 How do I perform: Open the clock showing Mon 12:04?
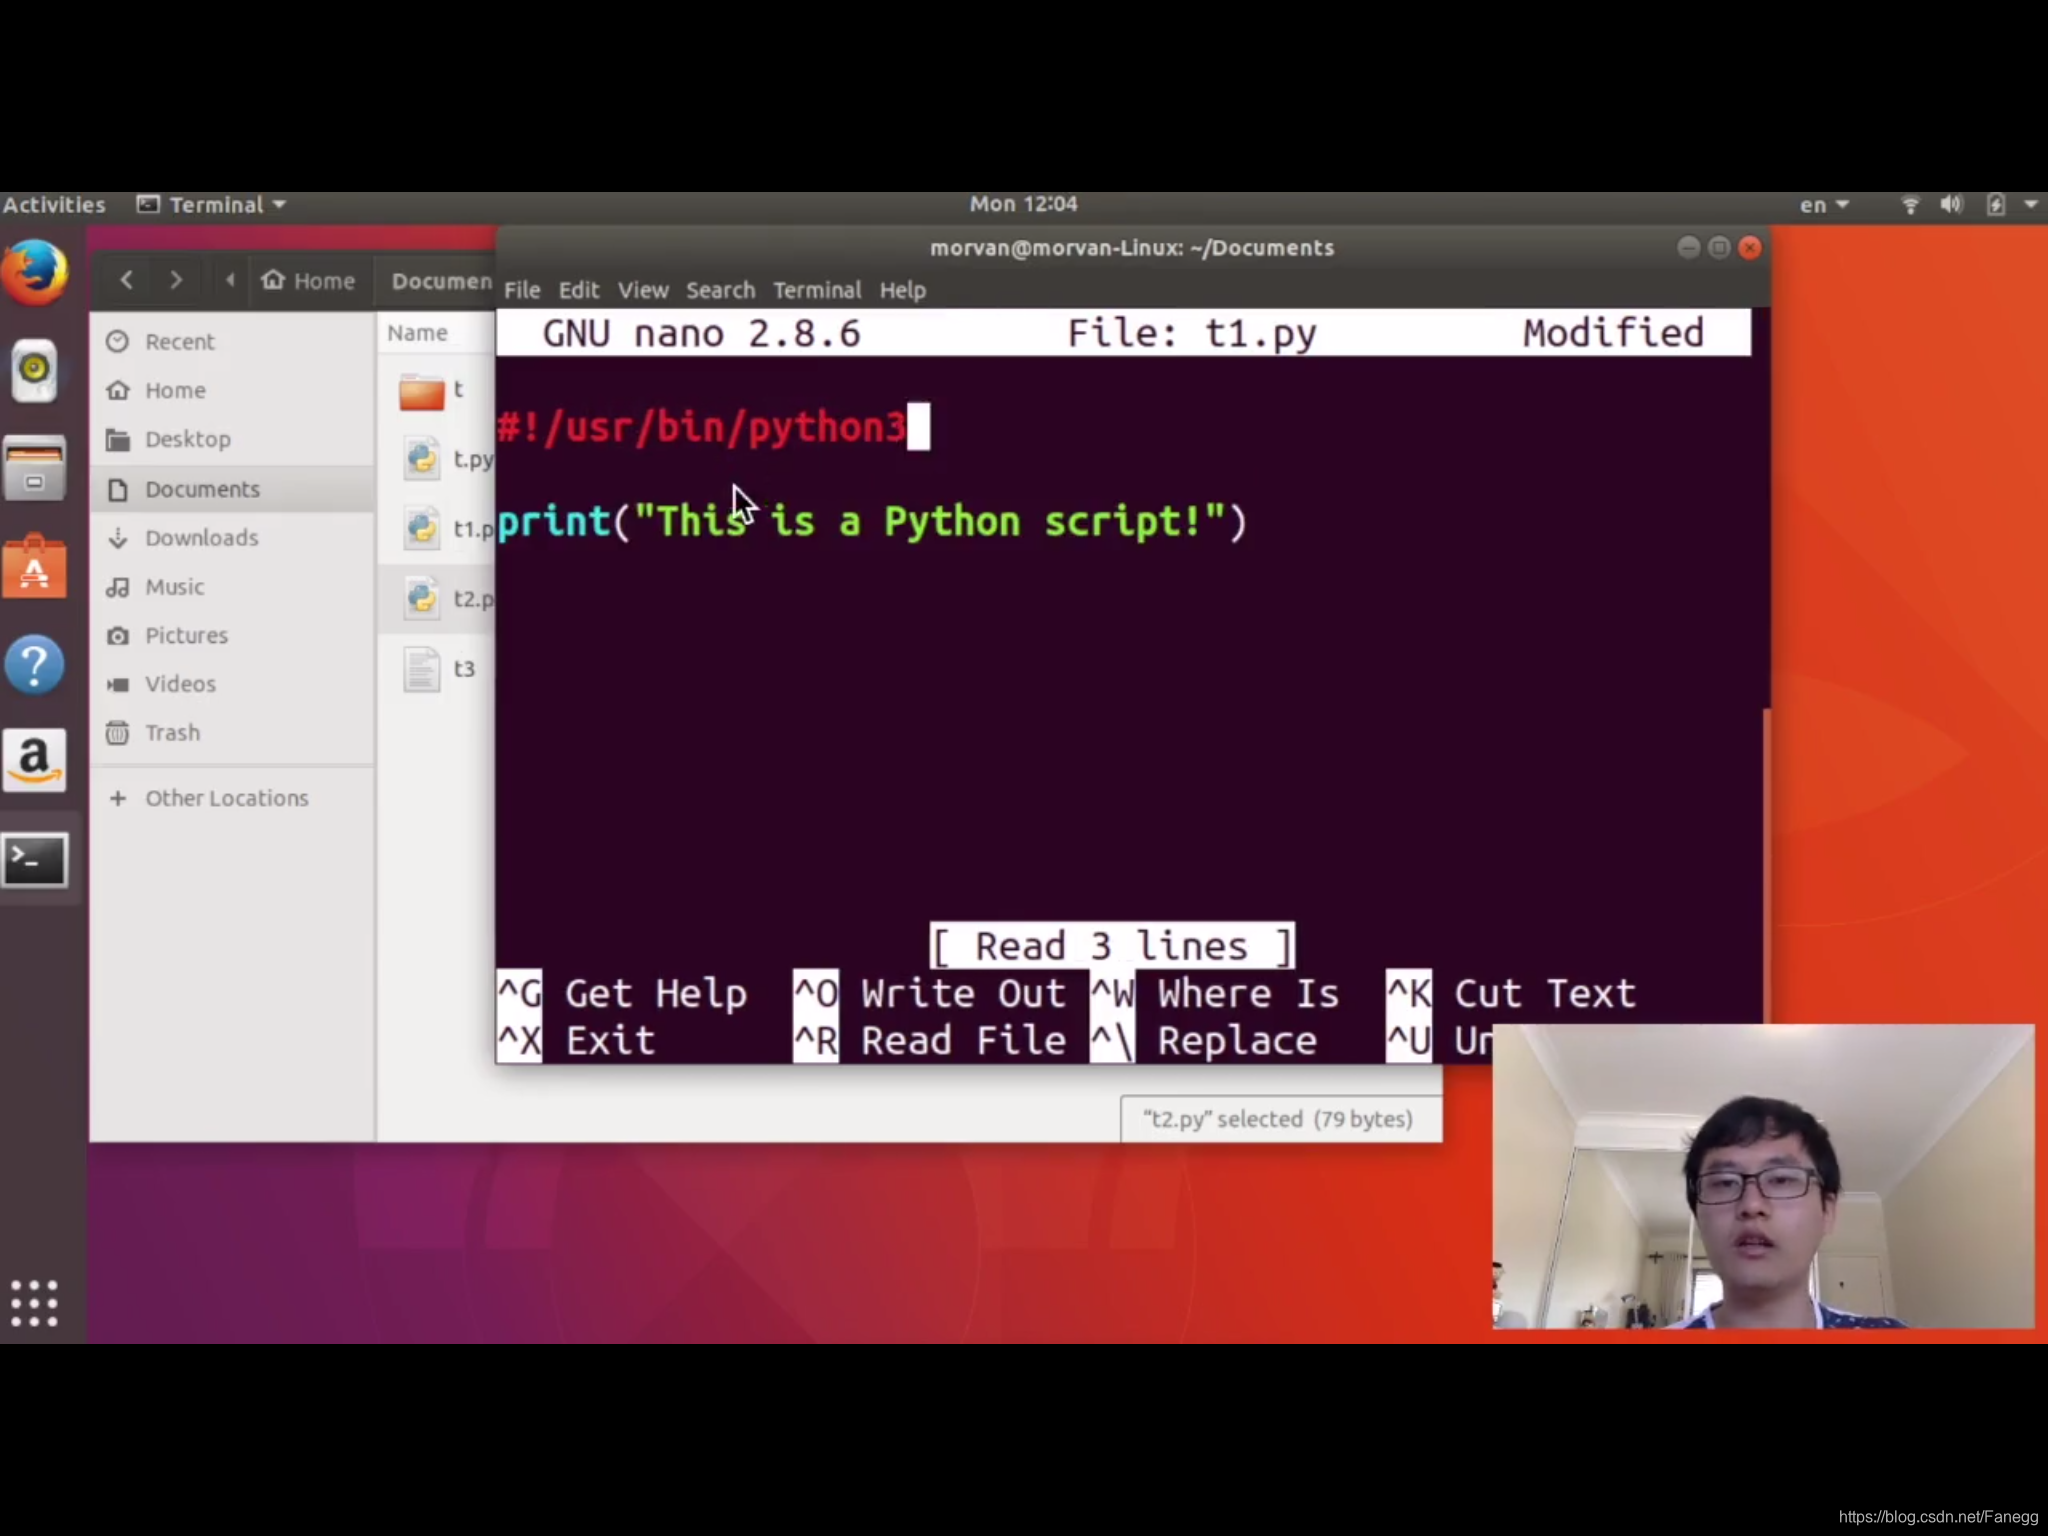1023,204
